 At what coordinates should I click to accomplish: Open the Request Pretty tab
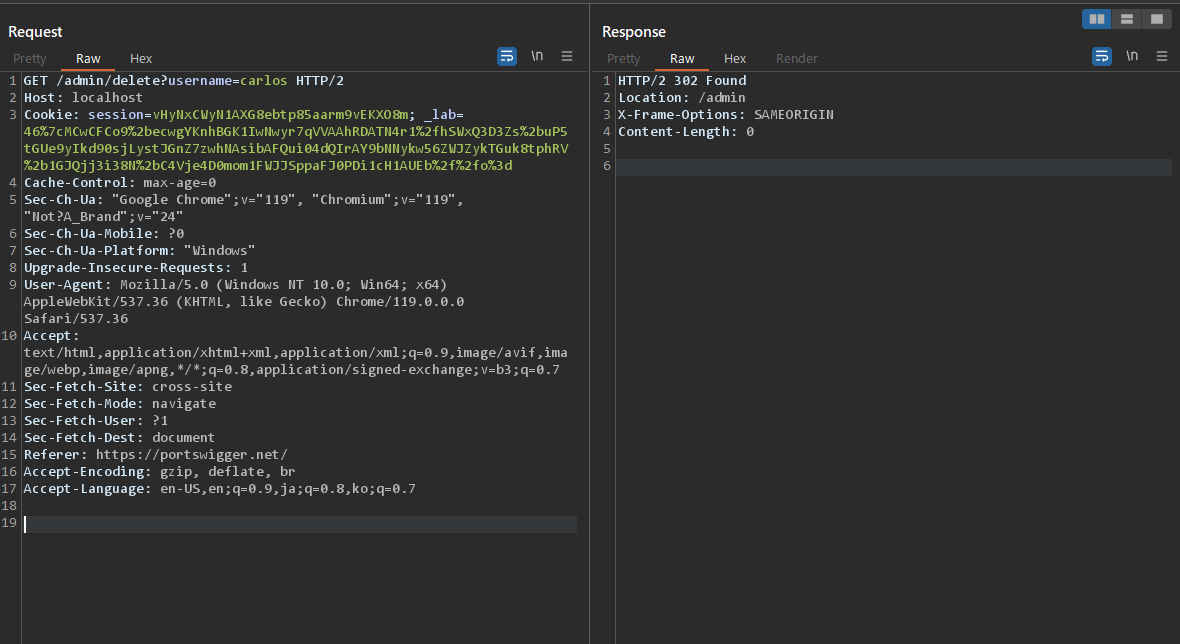pyautogui.click(x=29, y=59)
